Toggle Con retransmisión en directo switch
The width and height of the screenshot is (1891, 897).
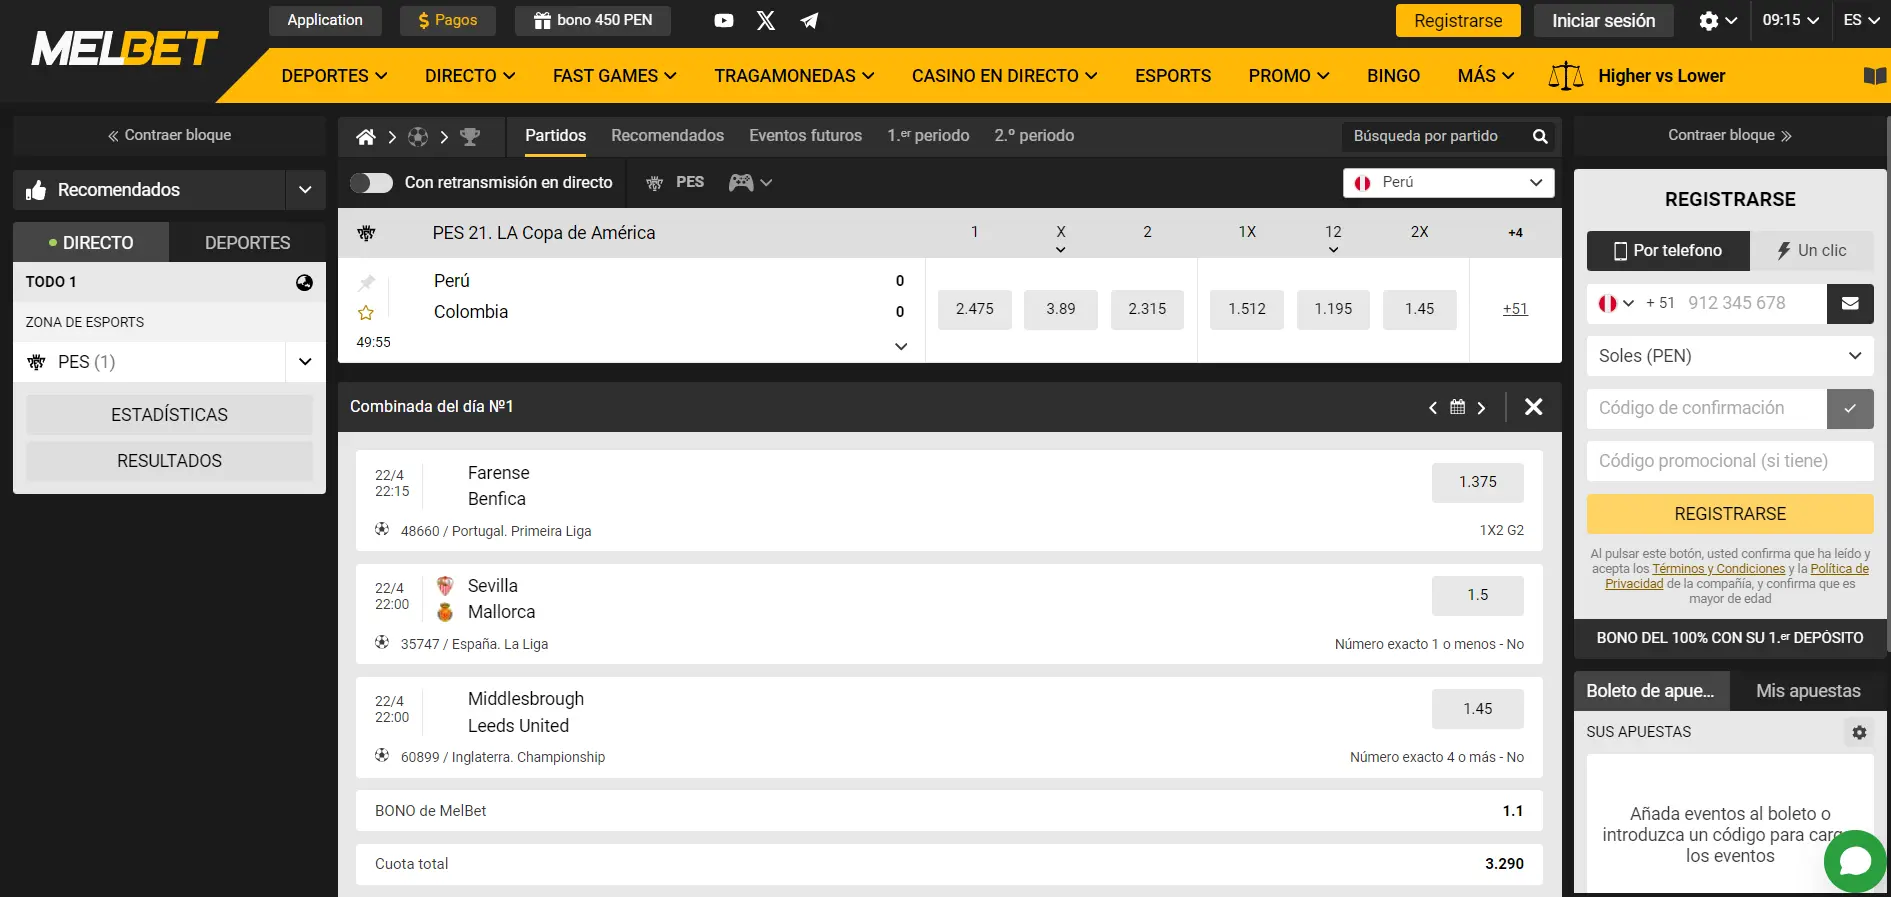(x=371, y=183)
